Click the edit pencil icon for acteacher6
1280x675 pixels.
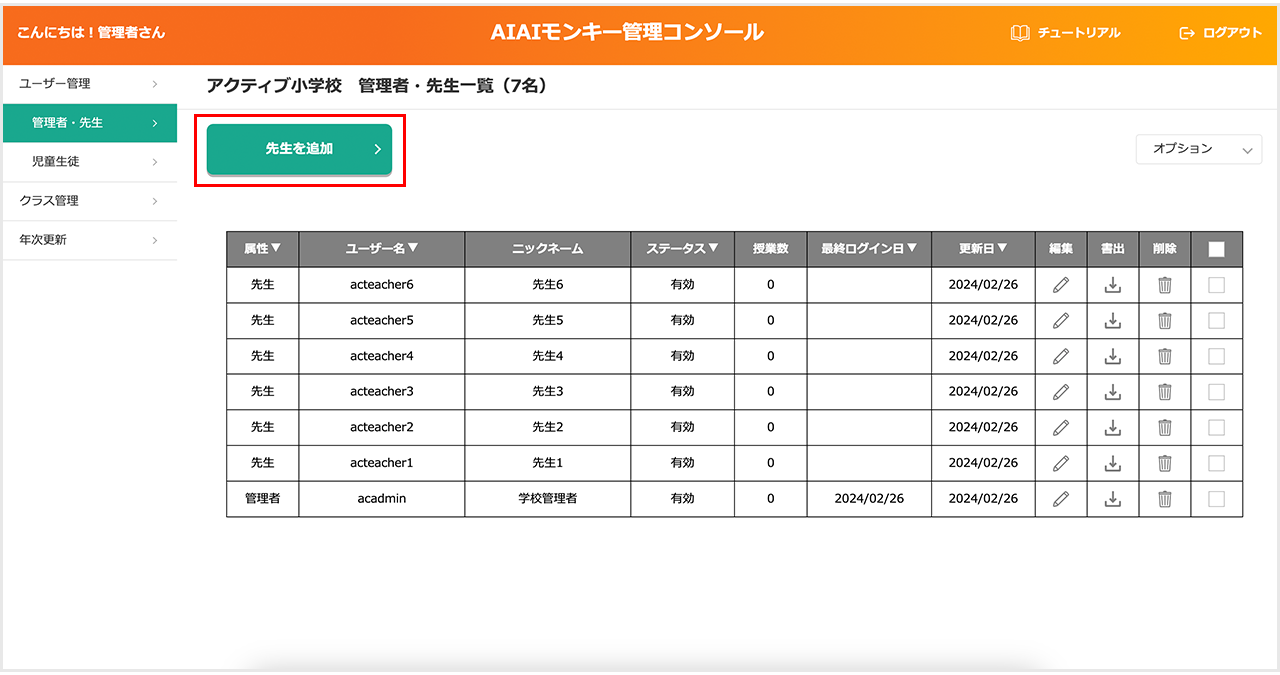coord(1061,285)
